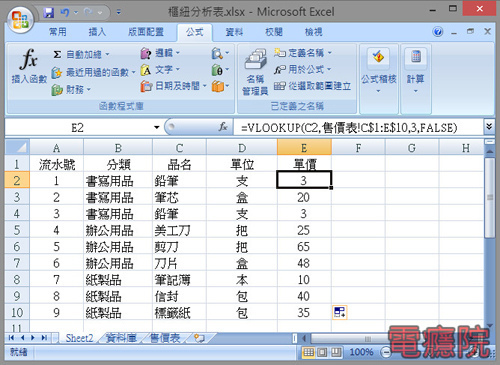Open Math and Trig functions icon

pos(217,70)
